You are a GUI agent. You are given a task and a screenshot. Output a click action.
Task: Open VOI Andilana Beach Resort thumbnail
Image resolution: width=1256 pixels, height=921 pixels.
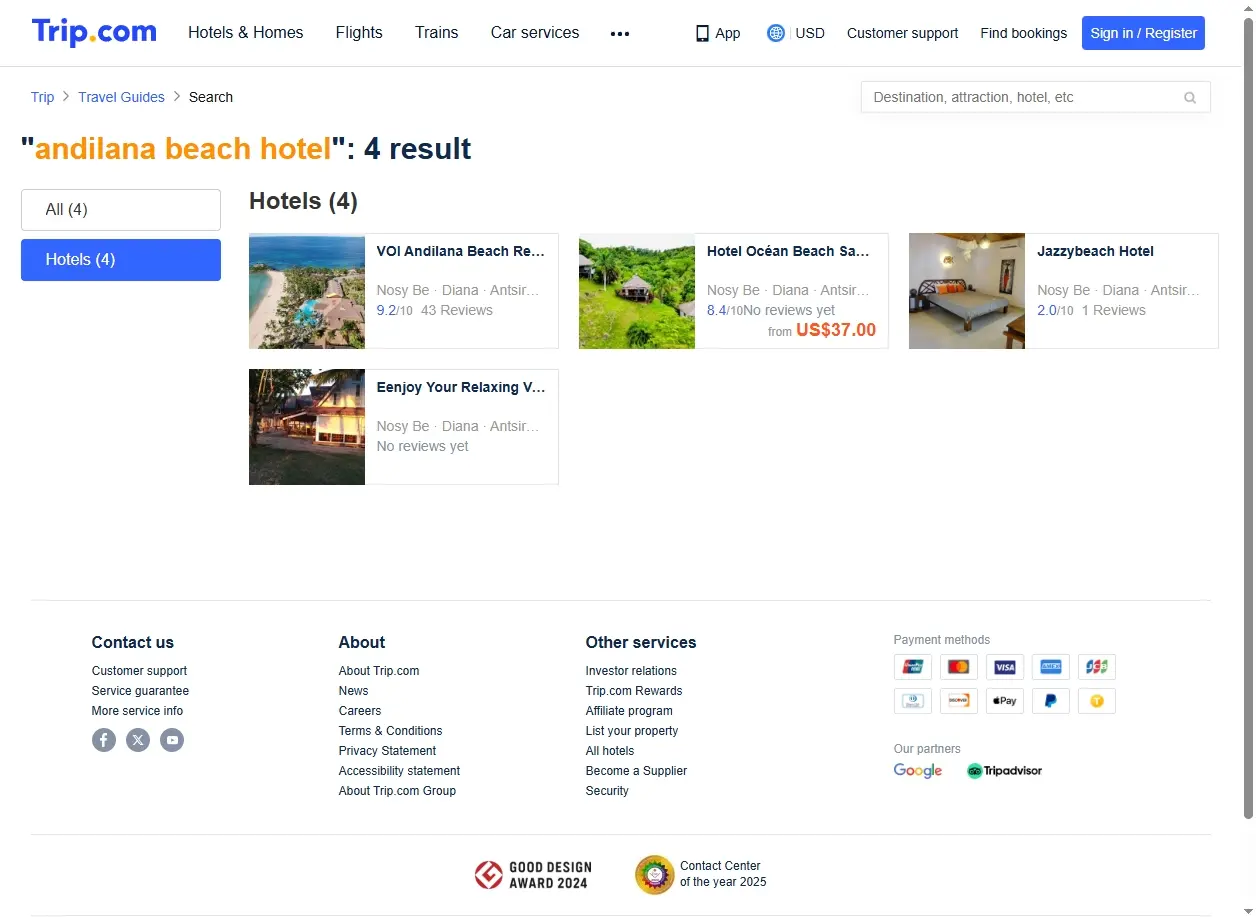pyautogui.click(x=307, y=291)
